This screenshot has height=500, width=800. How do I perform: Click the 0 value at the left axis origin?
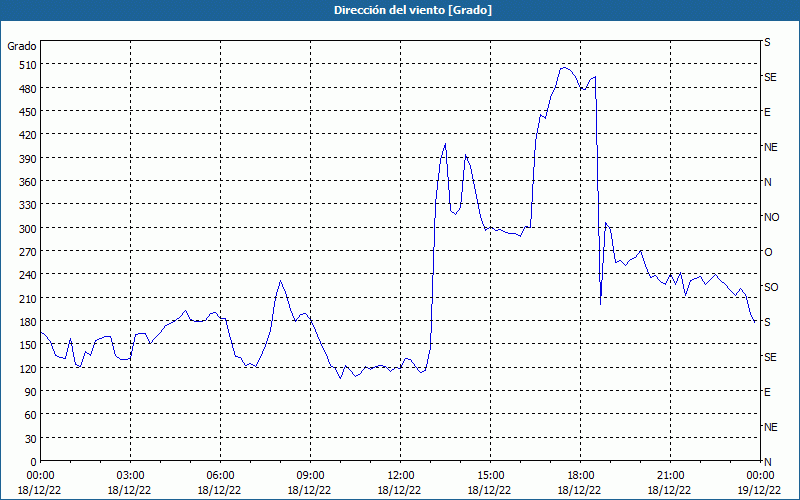34,462
